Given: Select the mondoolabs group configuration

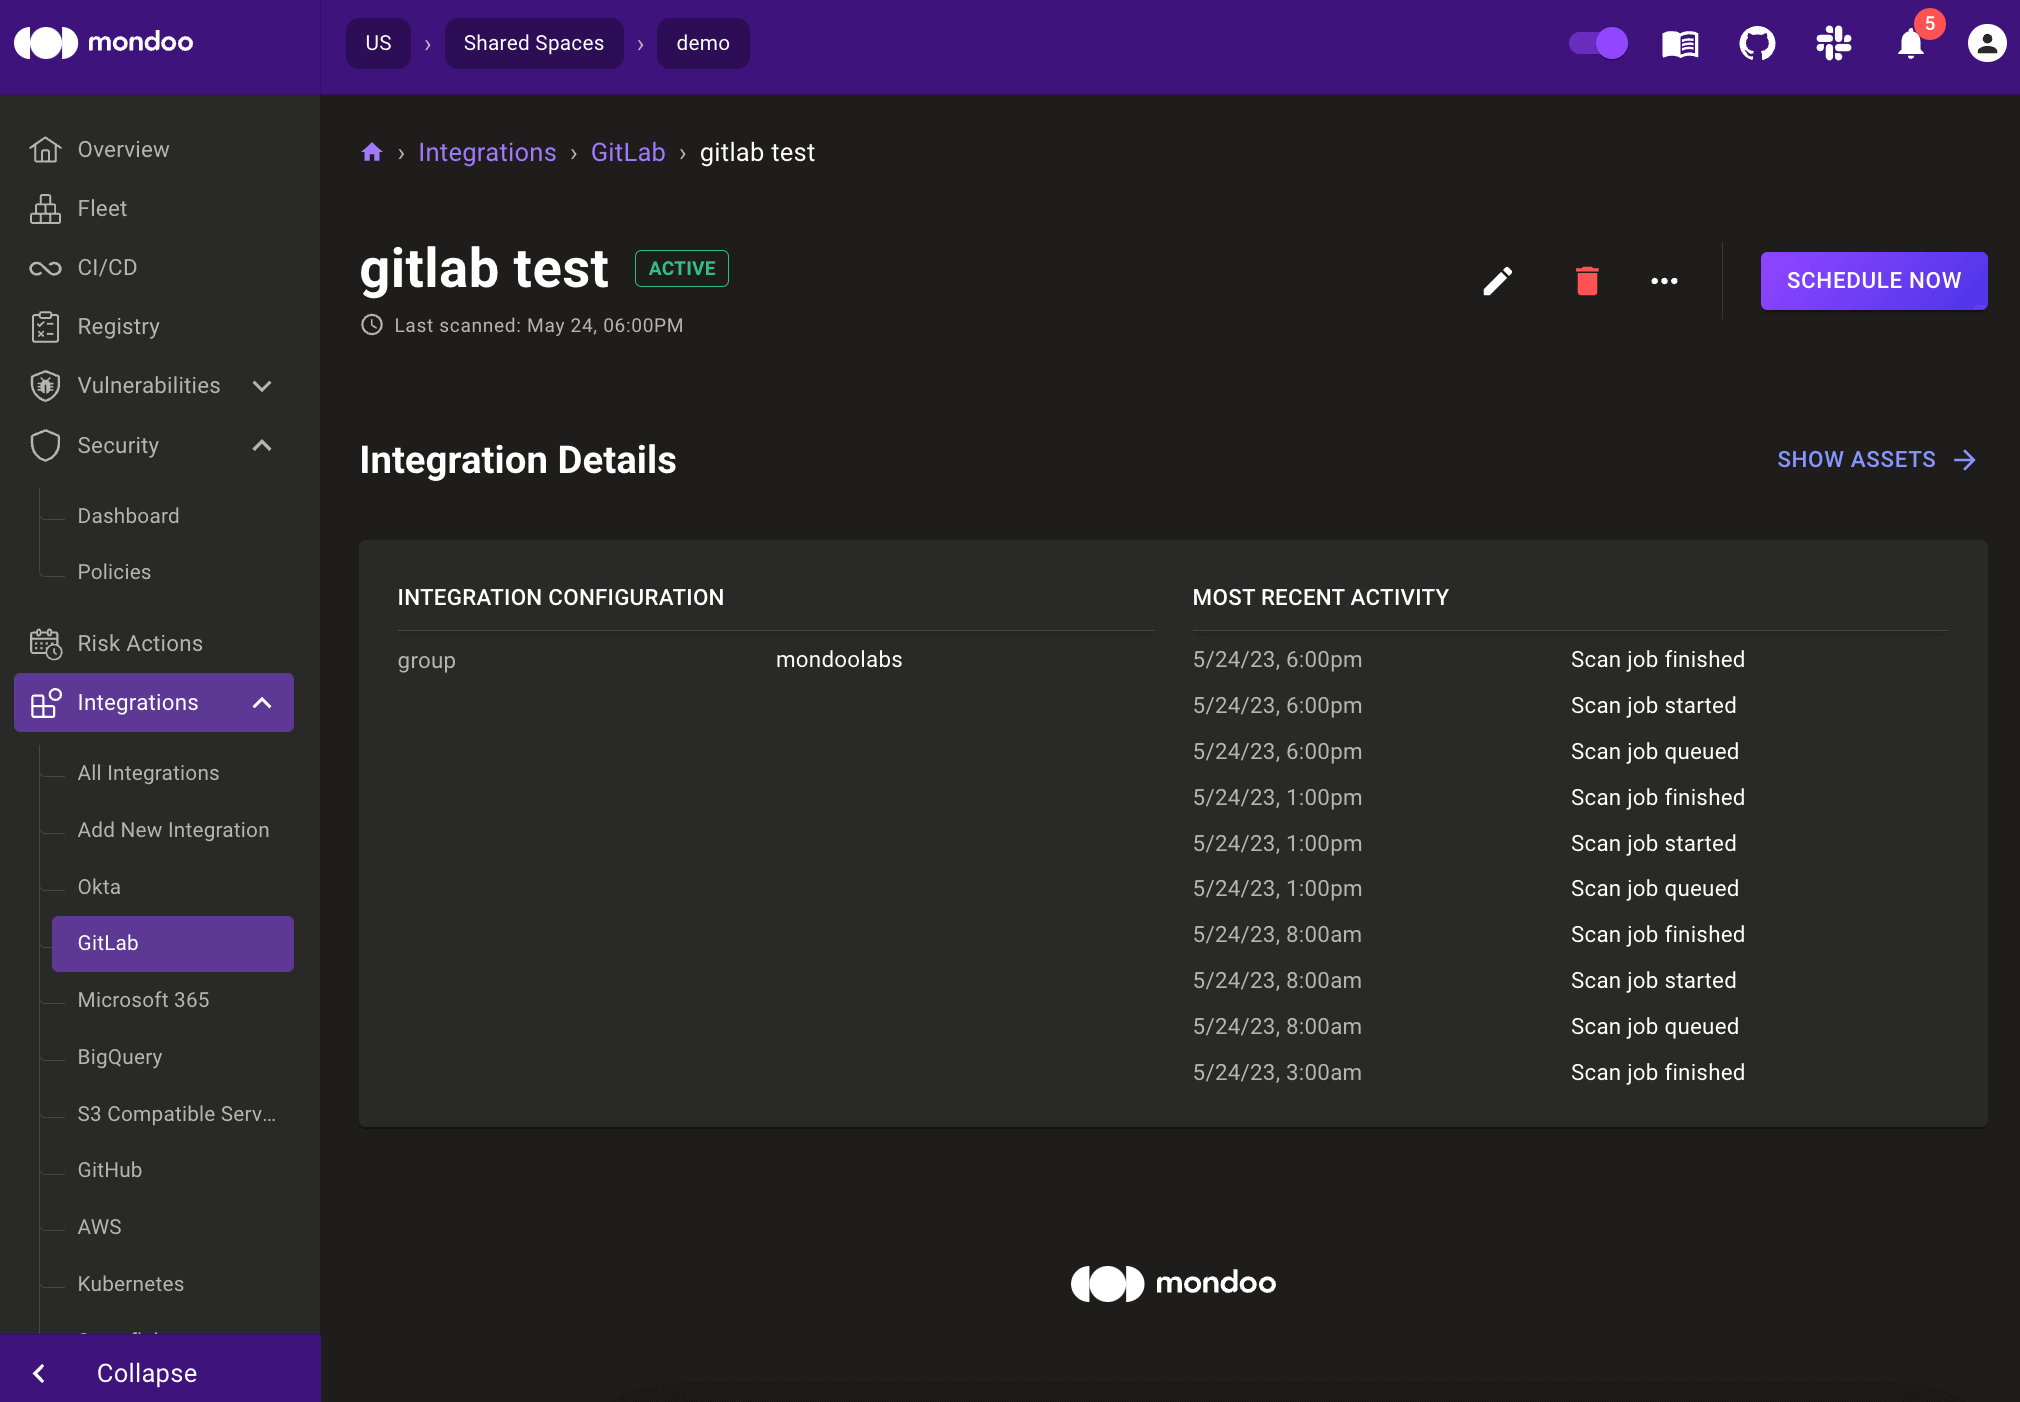Looking at the screenshot, I should pos(840,660).
